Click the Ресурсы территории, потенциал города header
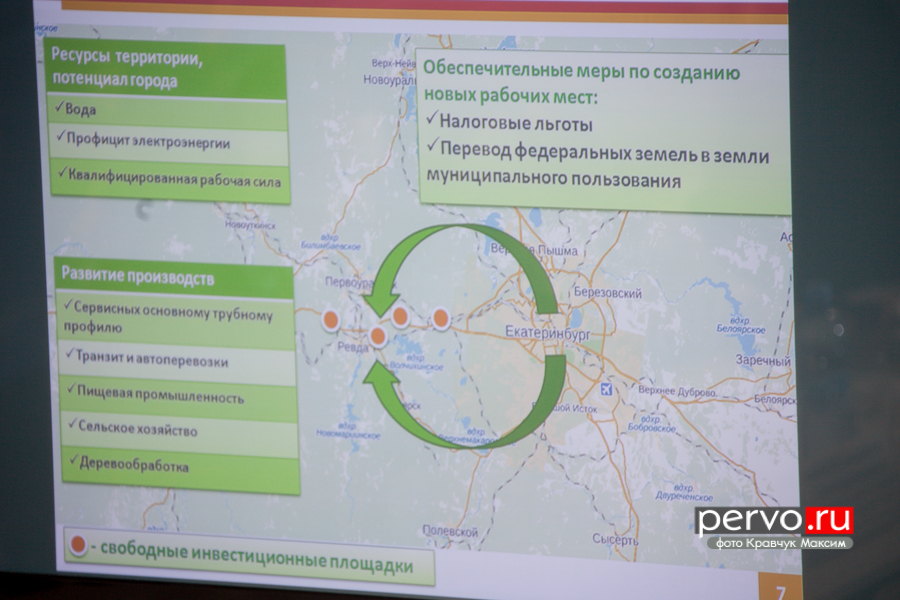Viewport: 900px width, 600px height. point(125,68)
